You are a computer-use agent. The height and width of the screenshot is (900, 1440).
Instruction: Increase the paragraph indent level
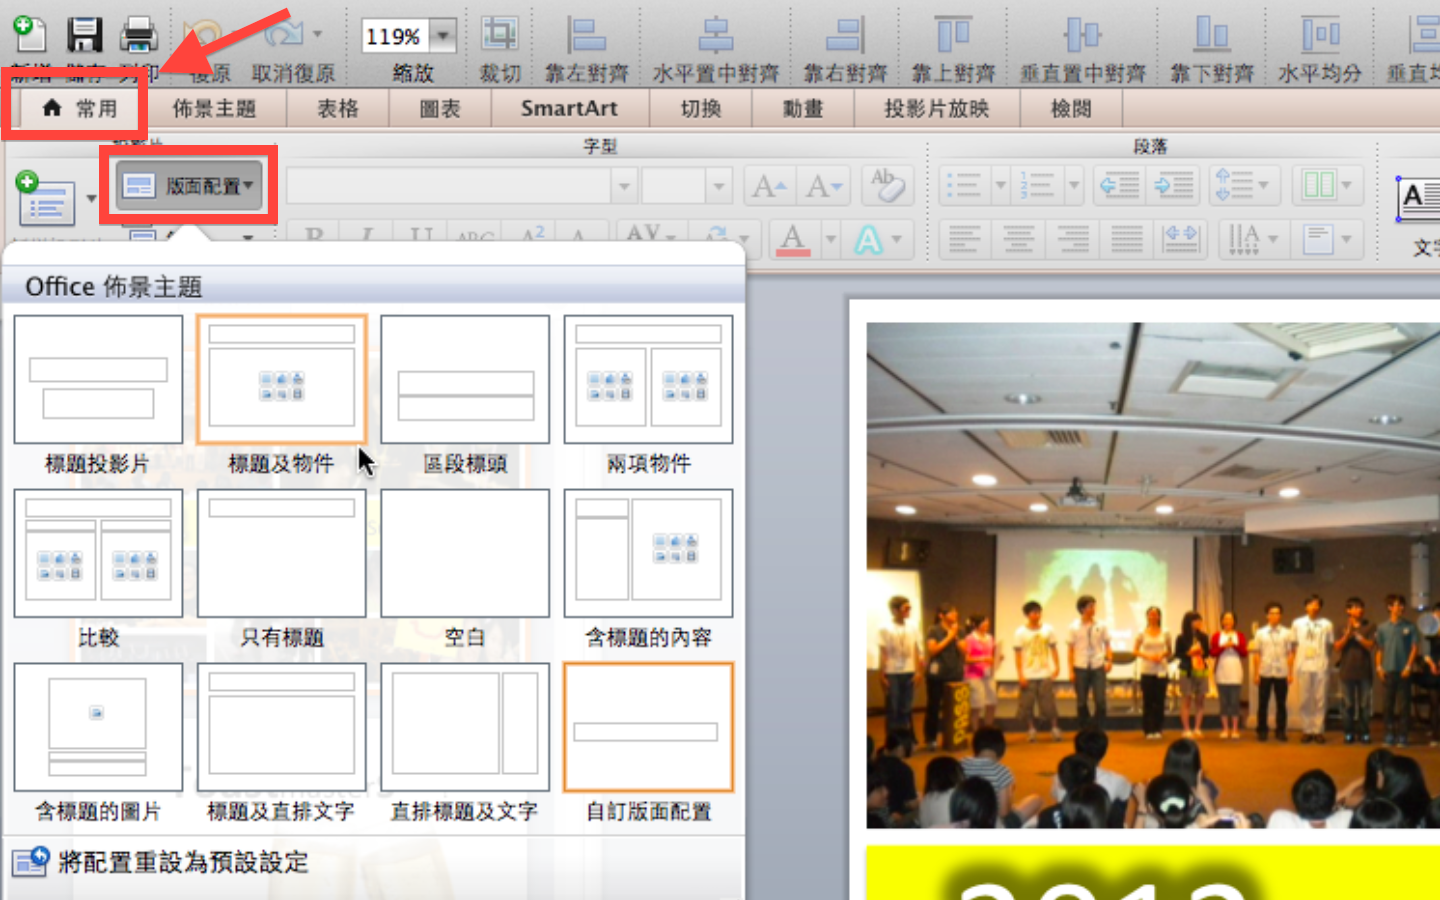pyautogui.click(x=1173, y=186)
